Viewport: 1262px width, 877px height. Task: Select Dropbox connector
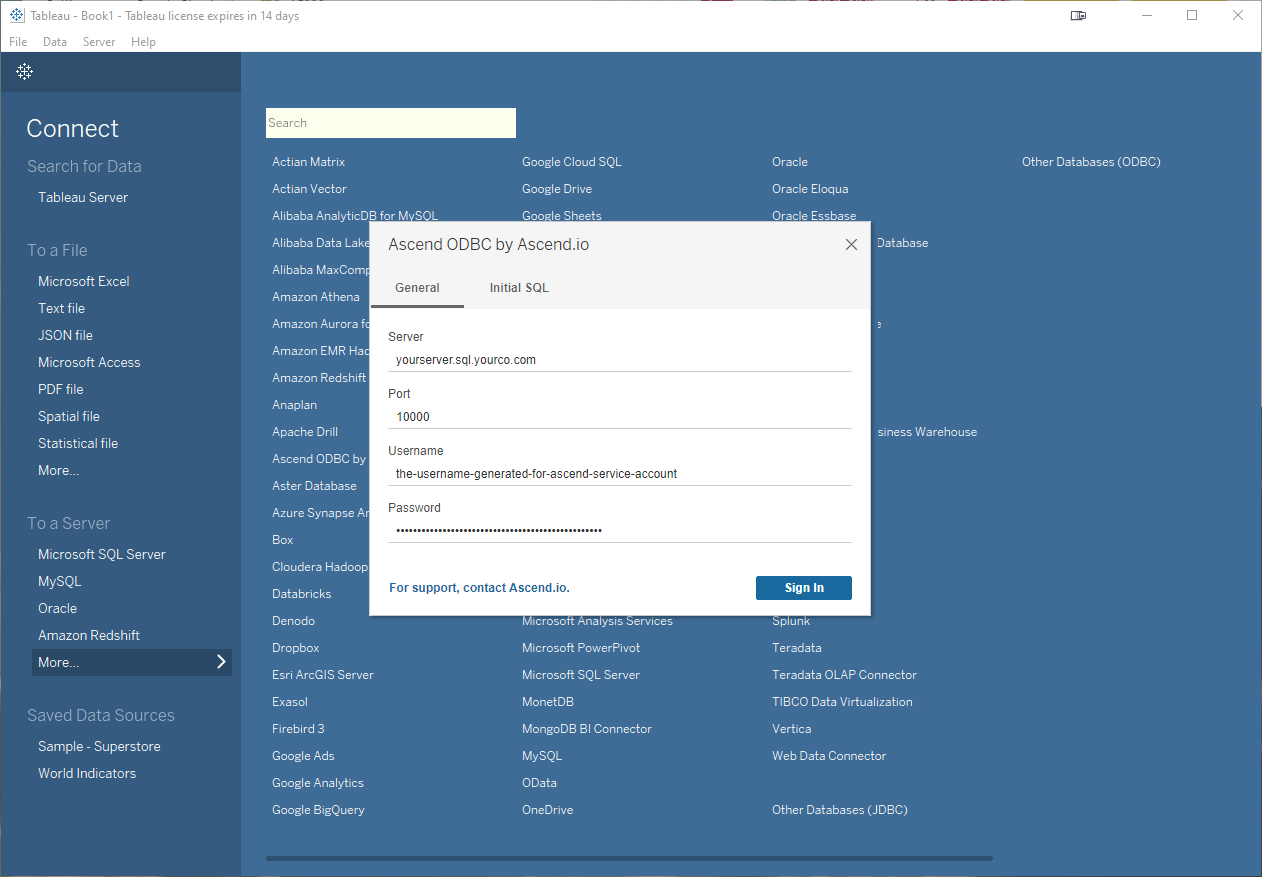click(296, 648)
